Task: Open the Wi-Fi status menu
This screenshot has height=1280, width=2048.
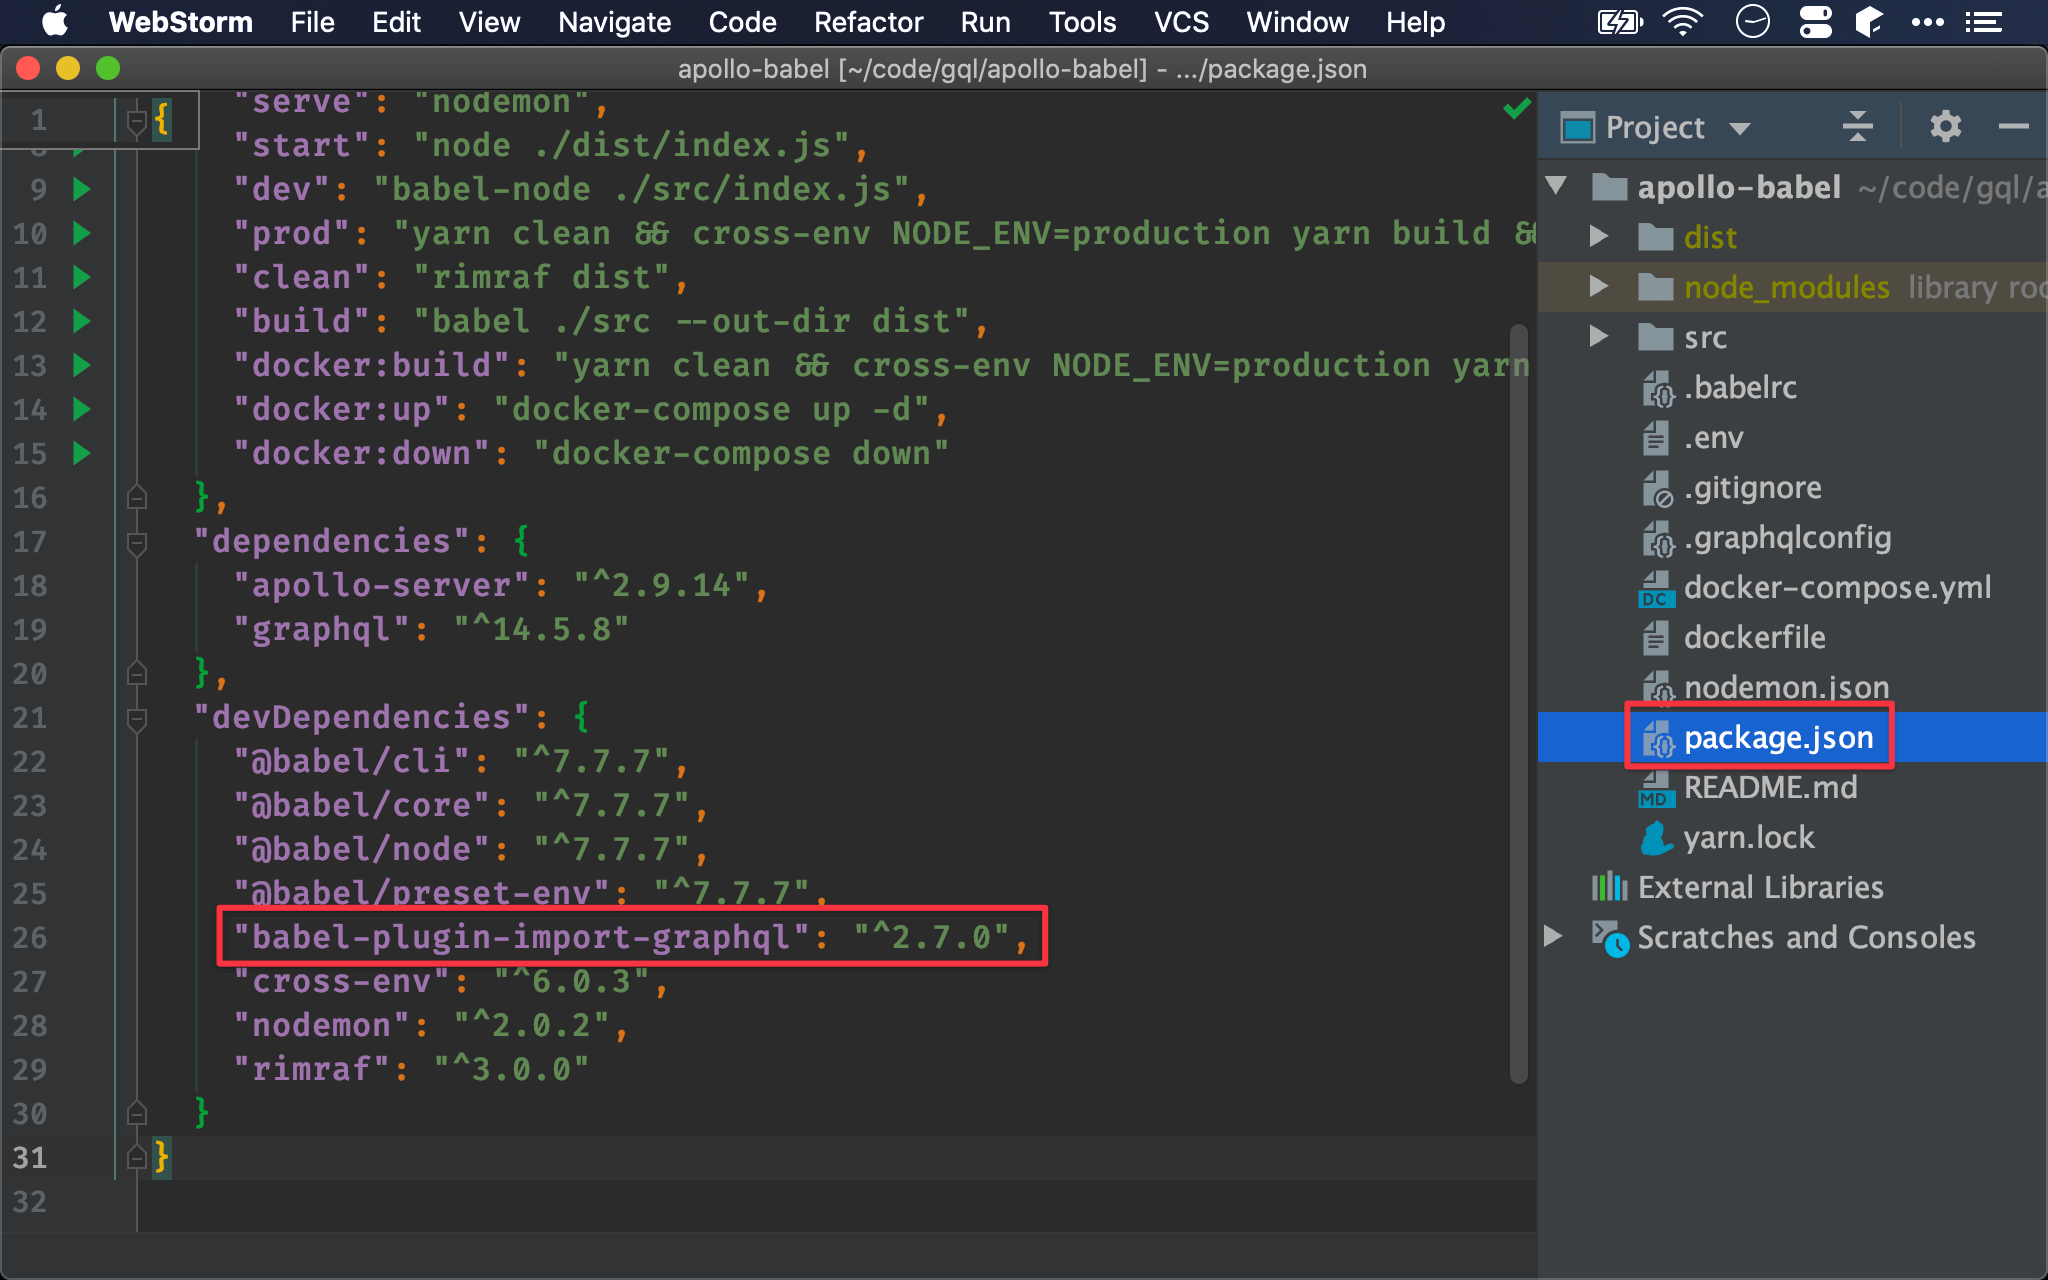Action: point(1683,21)
